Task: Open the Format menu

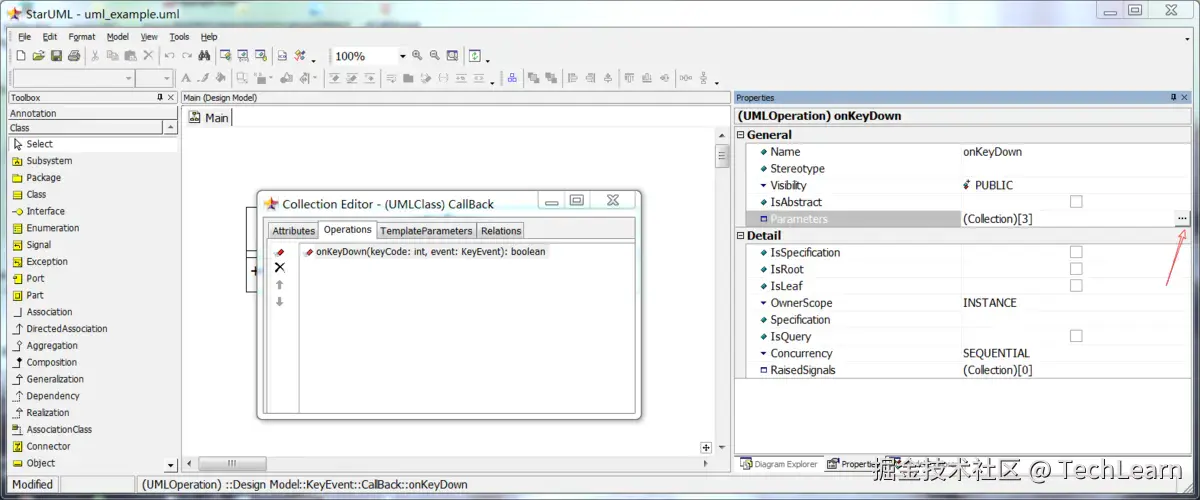Action: 82,37
